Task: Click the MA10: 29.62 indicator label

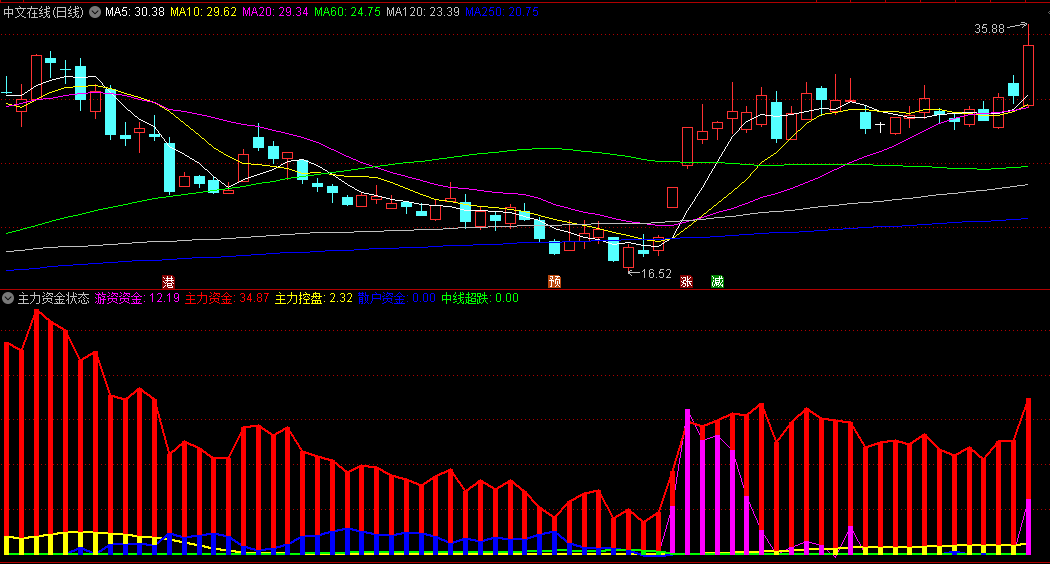Action: (203, 12)
